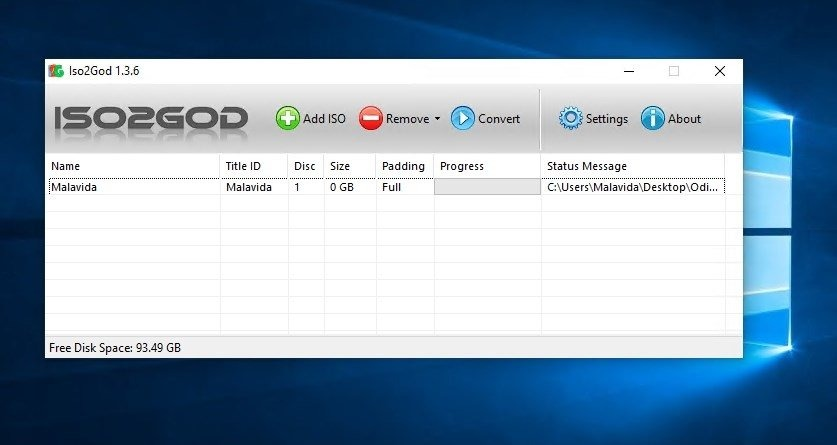Click the Disc column header
837x445 pixels.
(x=306, y=166)
